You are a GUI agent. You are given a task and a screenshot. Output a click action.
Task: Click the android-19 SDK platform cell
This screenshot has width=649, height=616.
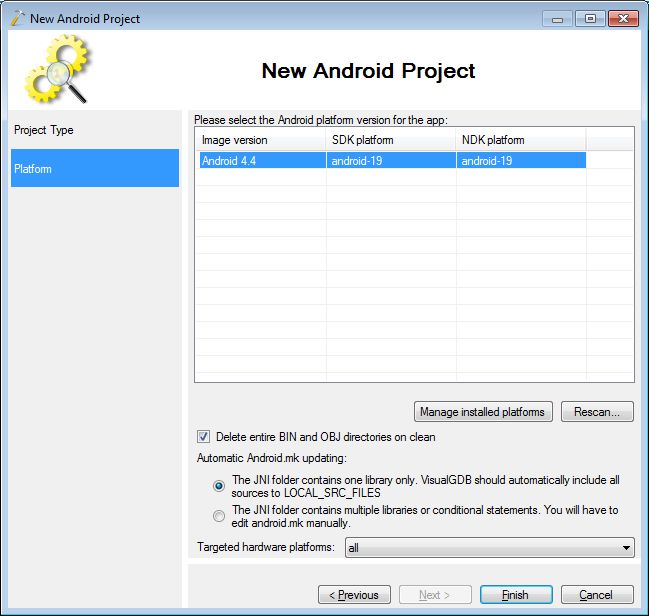(391, 161)
